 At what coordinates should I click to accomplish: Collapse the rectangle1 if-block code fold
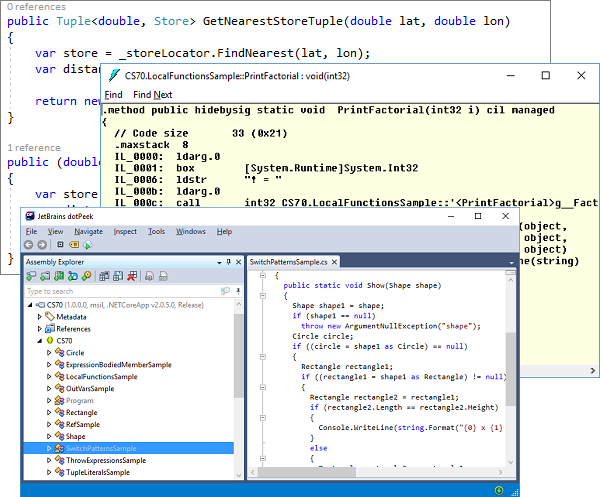(263, 387)
